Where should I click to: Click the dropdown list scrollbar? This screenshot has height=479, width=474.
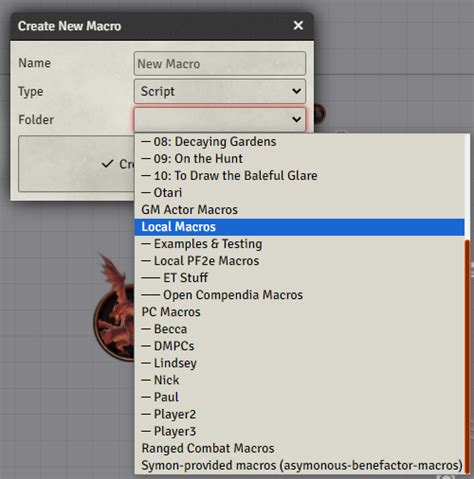(467, 356)
